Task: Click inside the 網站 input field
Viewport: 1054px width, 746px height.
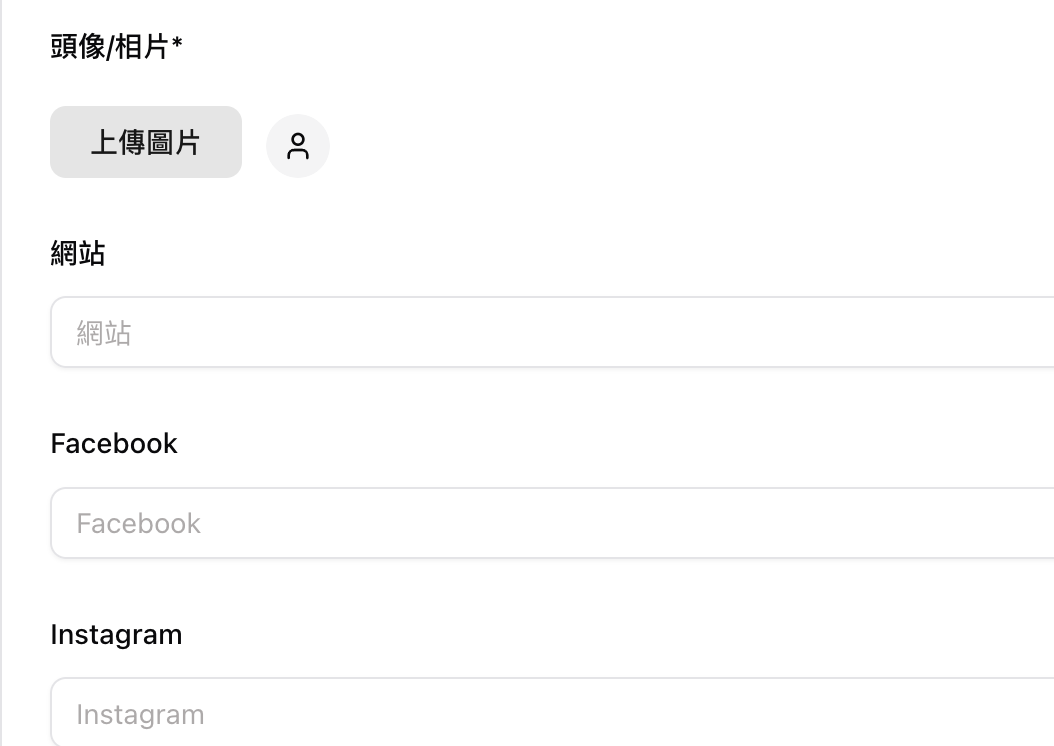Action: tap(400, 332)
